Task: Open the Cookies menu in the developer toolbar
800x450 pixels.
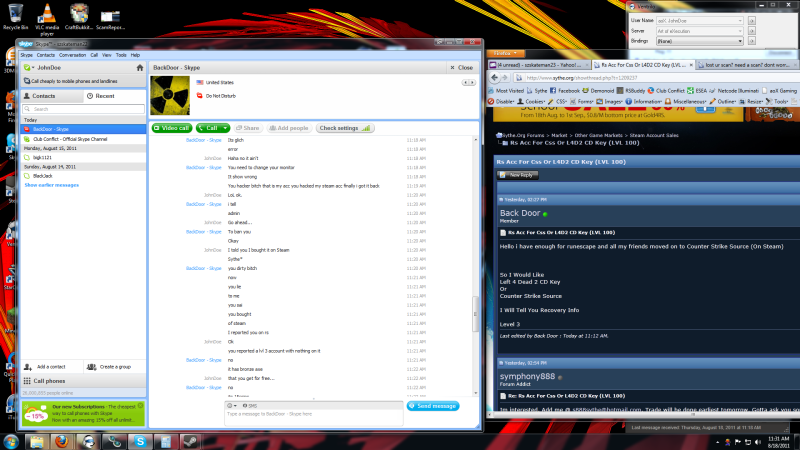Action: point(531,102)
